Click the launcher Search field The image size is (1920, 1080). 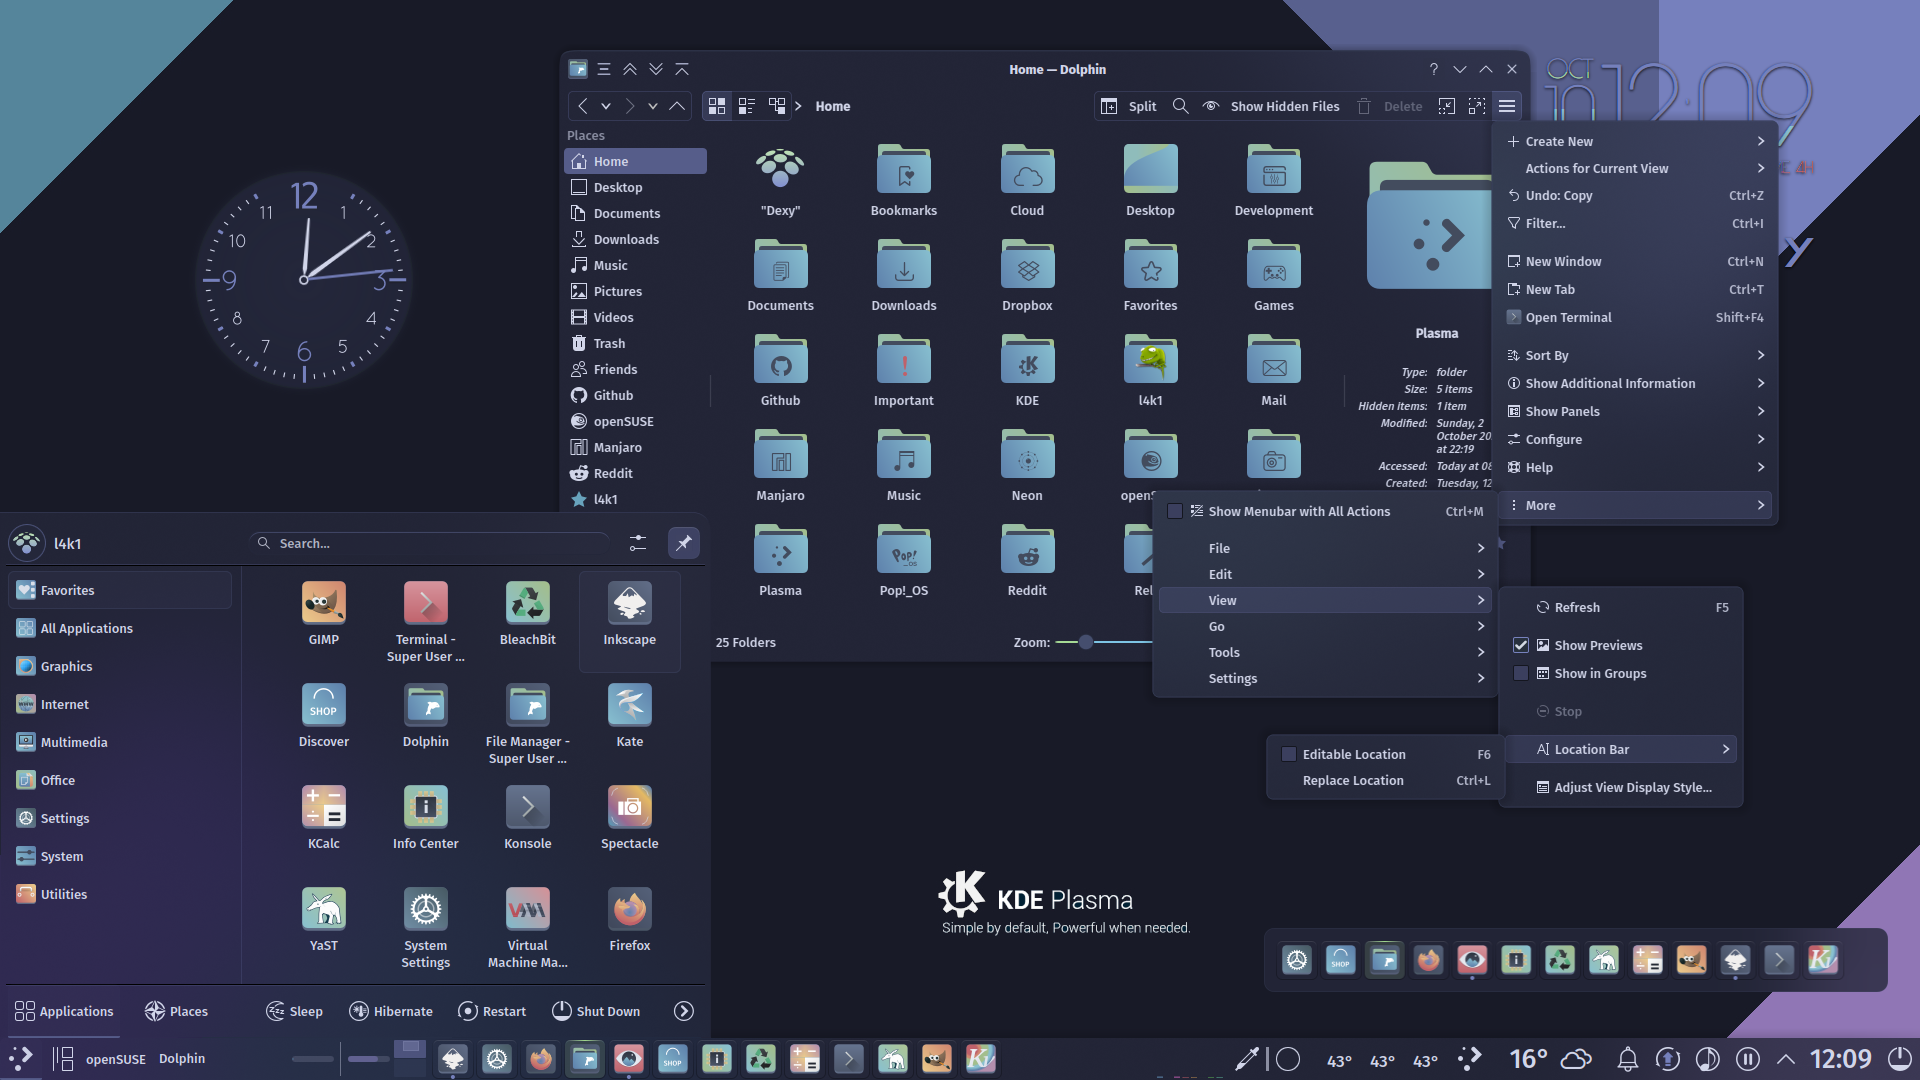tap(430, 543)
